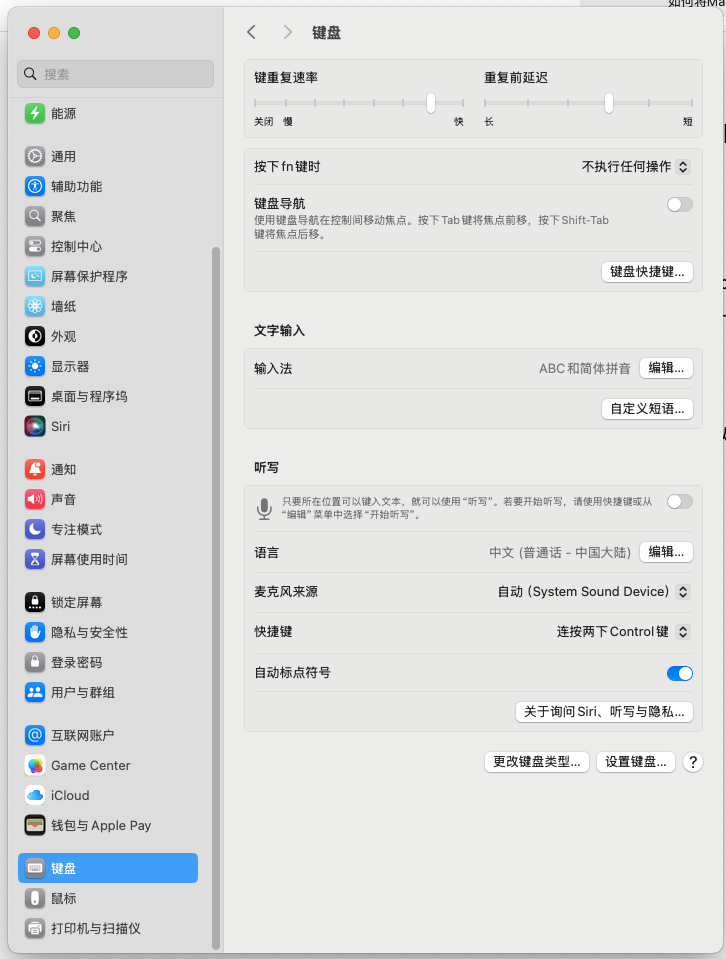The width and height of the screenshot is (726, 959).
Task: Select 鼠标 in the sidebar
Action: (64, 898)
